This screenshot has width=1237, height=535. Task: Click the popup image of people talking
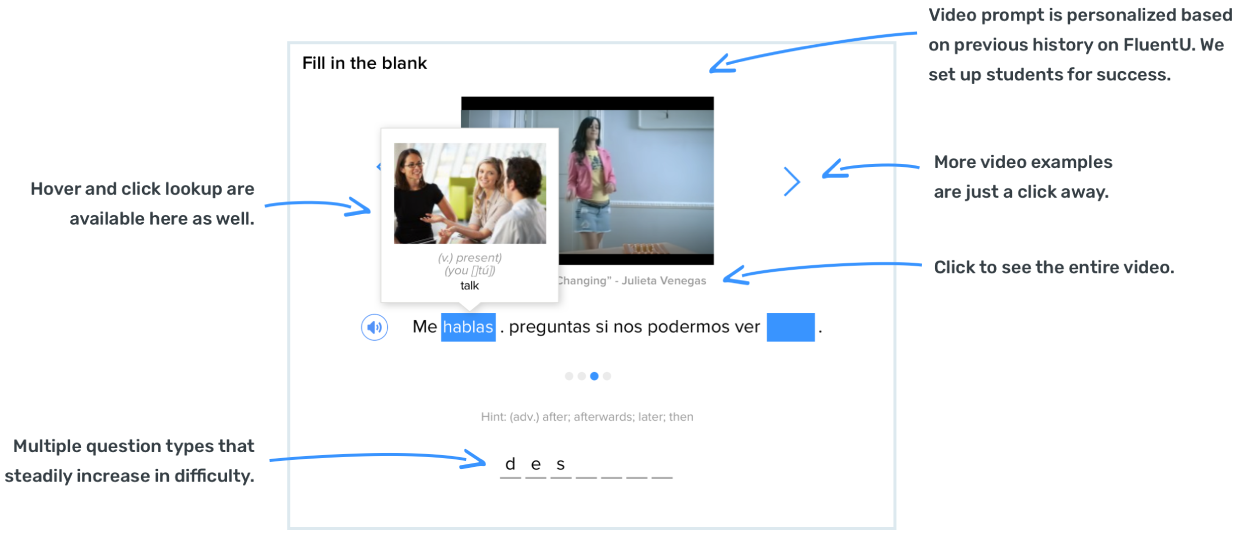coord(469,193)
